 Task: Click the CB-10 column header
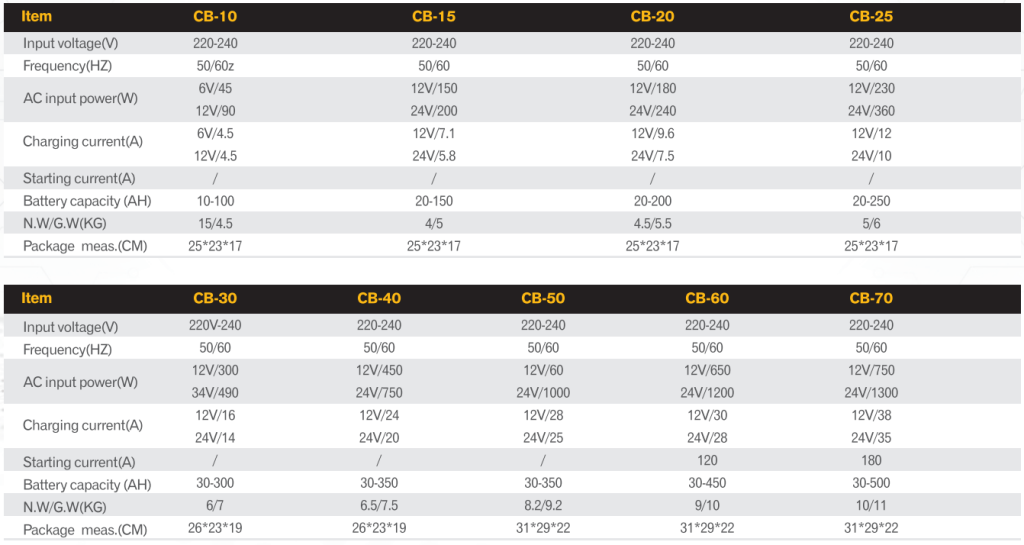[x=215, y=16]
